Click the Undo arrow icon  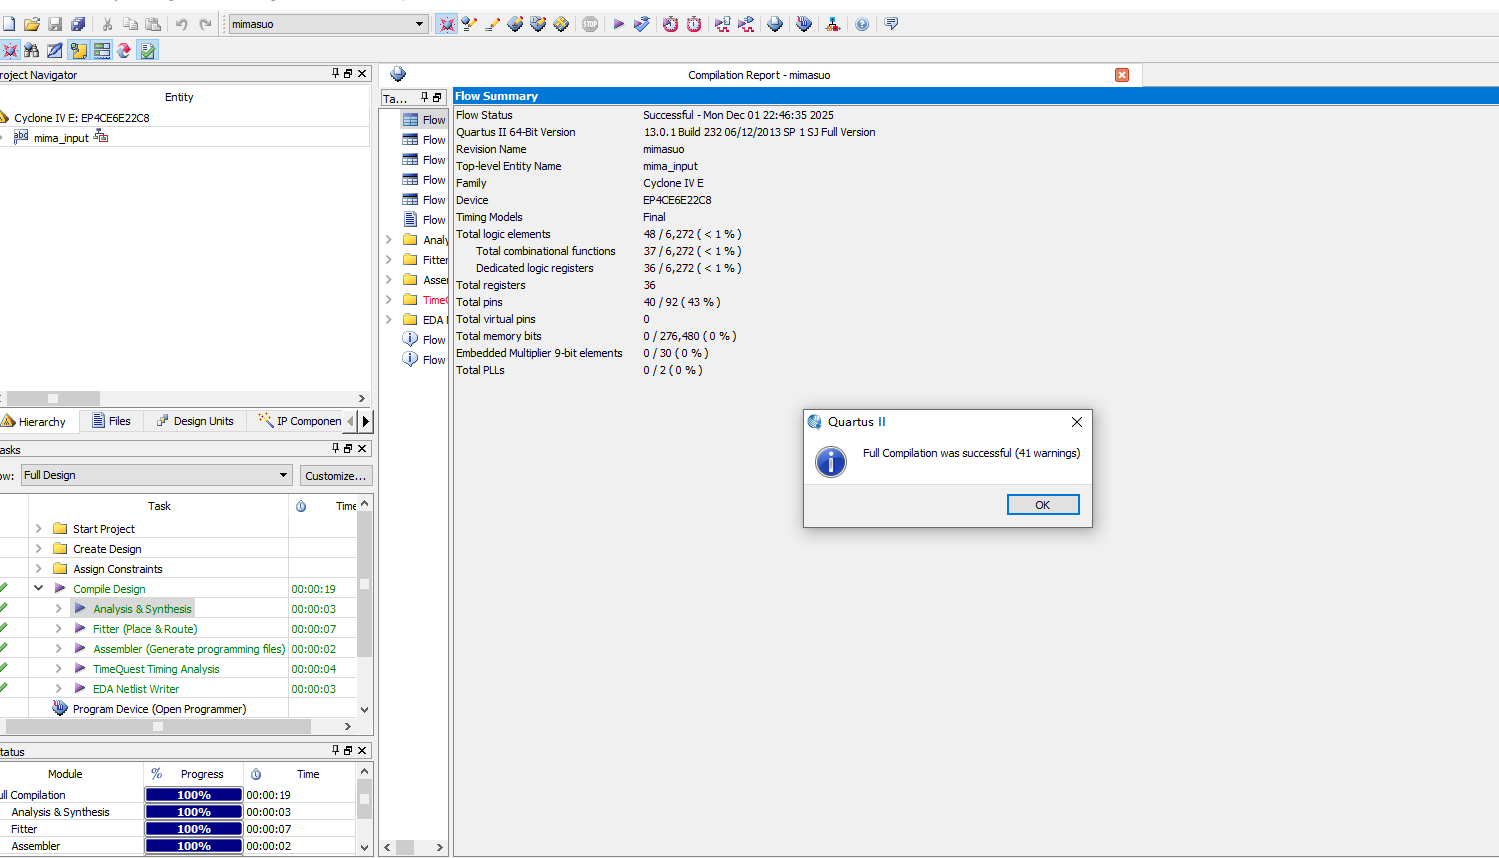[182, 24]
